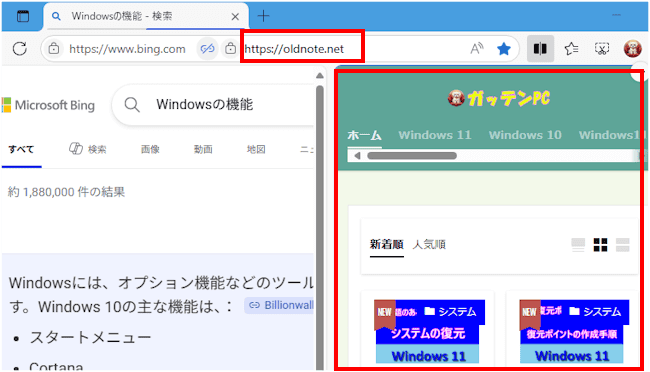Screen dimensions: 650x372
Task: Open the Favorites list icon
Action: (572, 49)
